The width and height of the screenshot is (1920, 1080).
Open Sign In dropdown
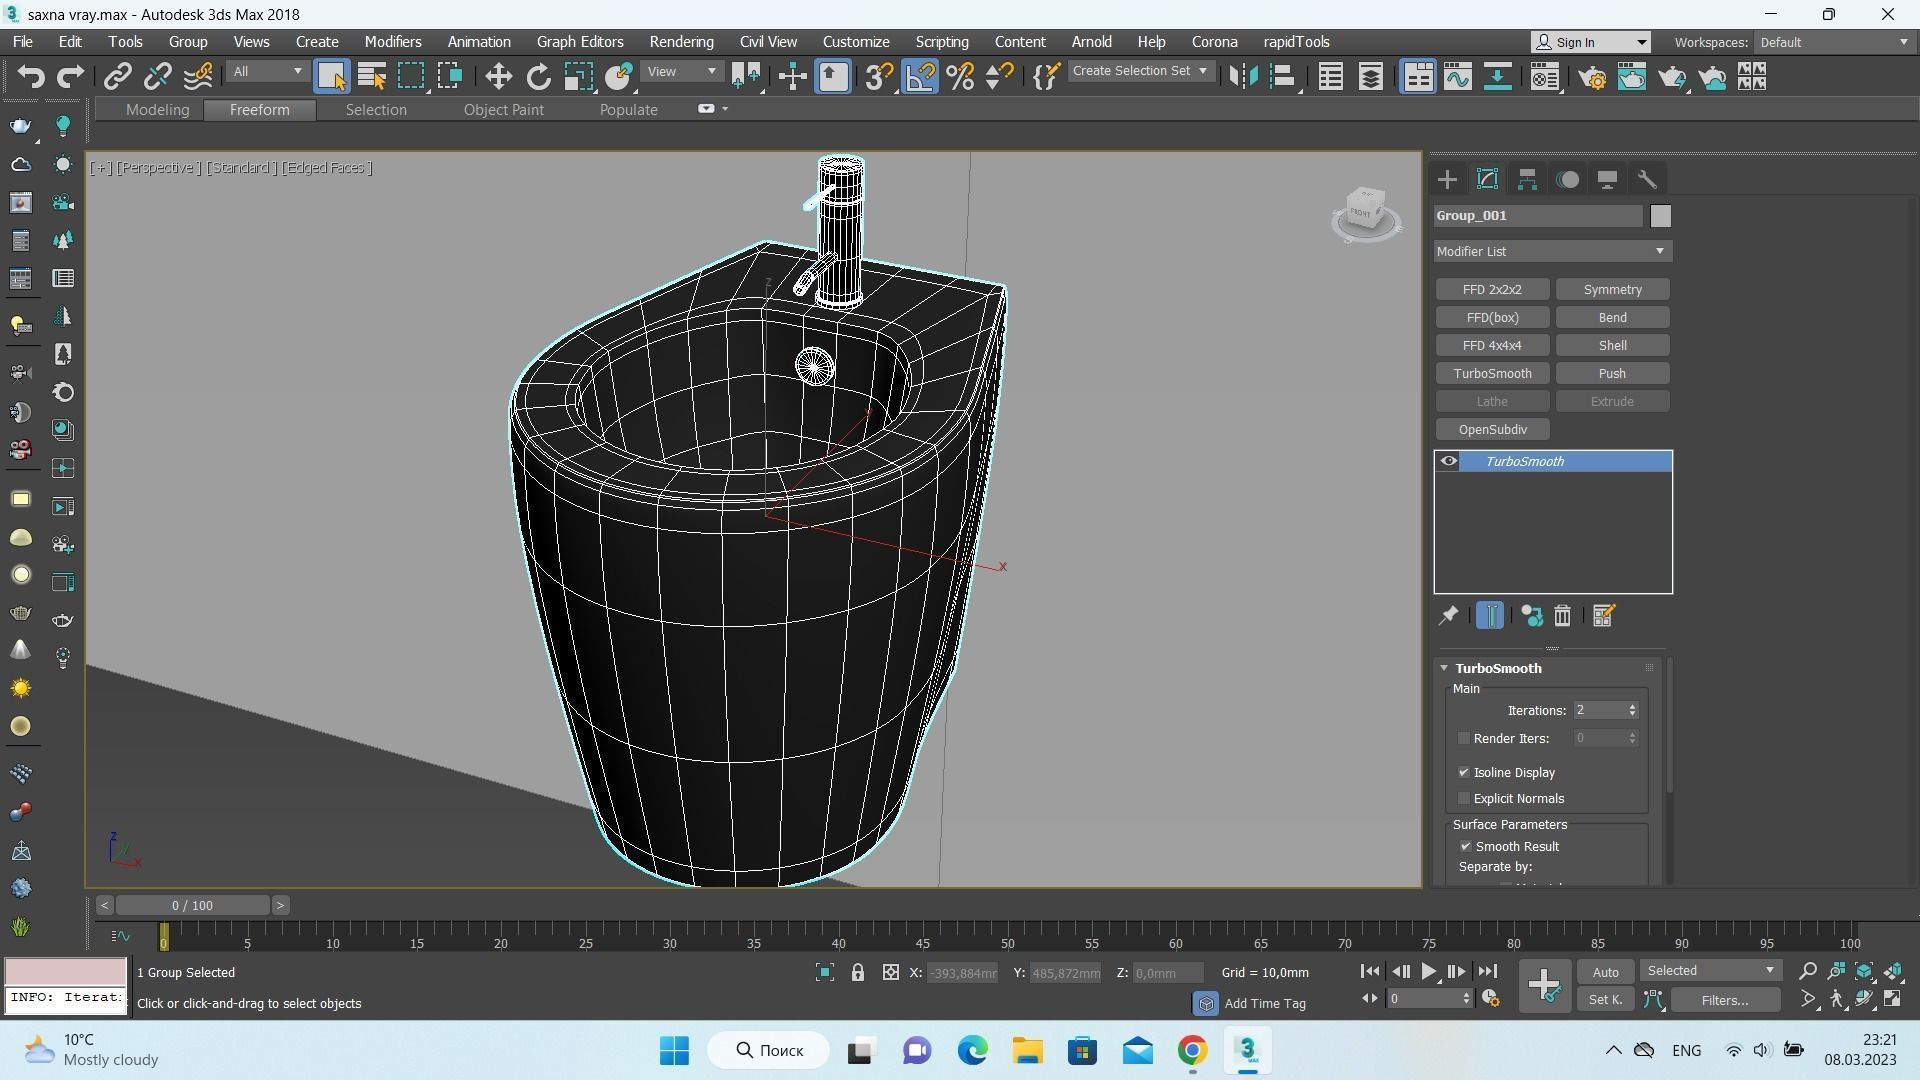[1591, 43]
